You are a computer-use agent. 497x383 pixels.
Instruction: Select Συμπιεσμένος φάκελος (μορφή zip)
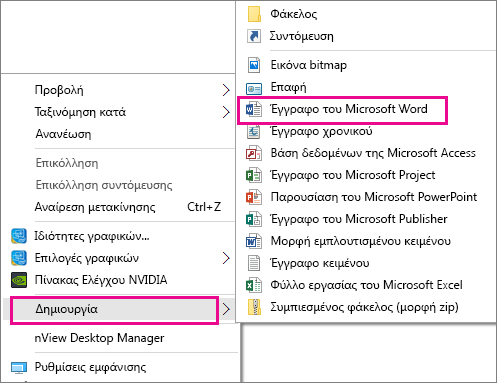(366, 307)
